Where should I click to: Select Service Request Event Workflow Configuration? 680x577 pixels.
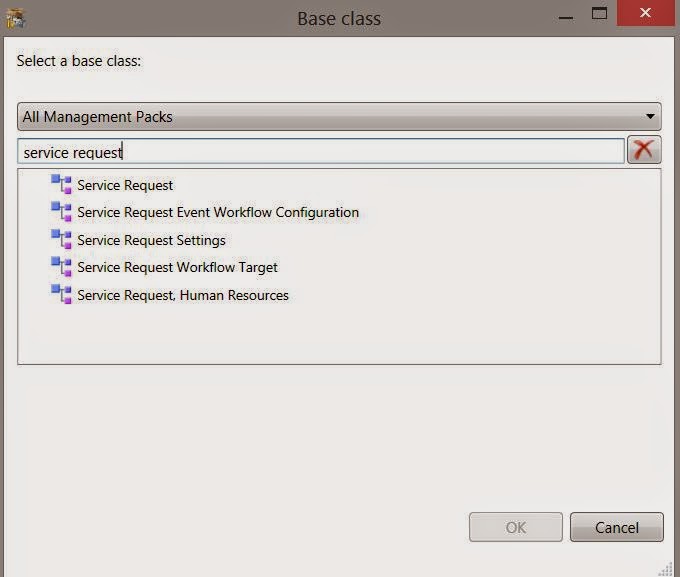click(218, 213)
